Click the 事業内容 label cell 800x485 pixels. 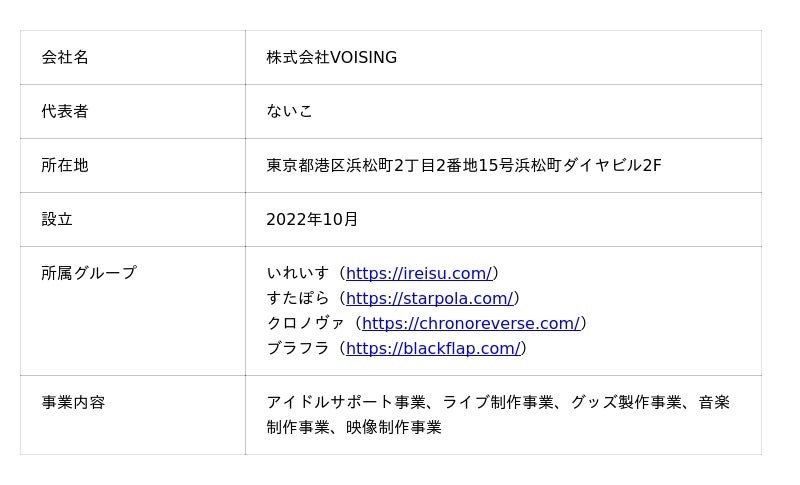(x=133, y=415)
